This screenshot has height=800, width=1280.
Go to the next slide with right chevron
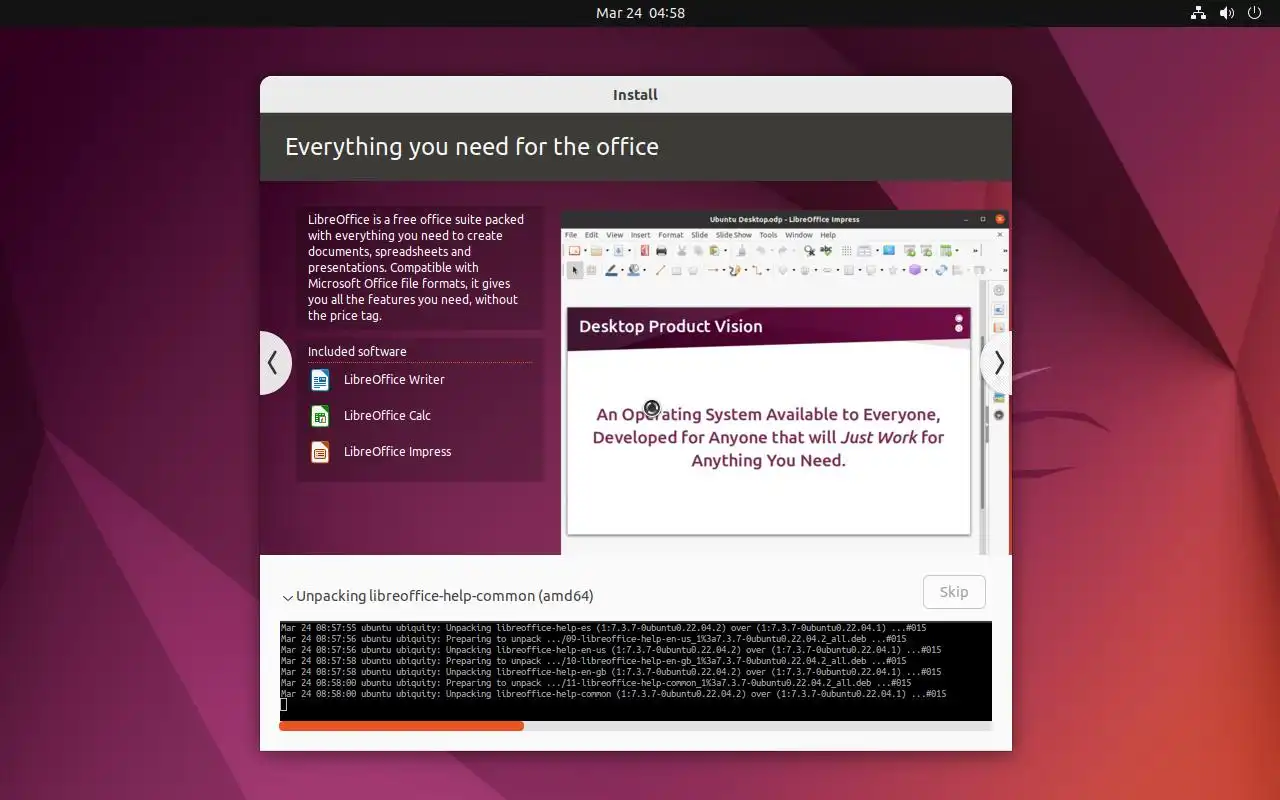point(997,363)
